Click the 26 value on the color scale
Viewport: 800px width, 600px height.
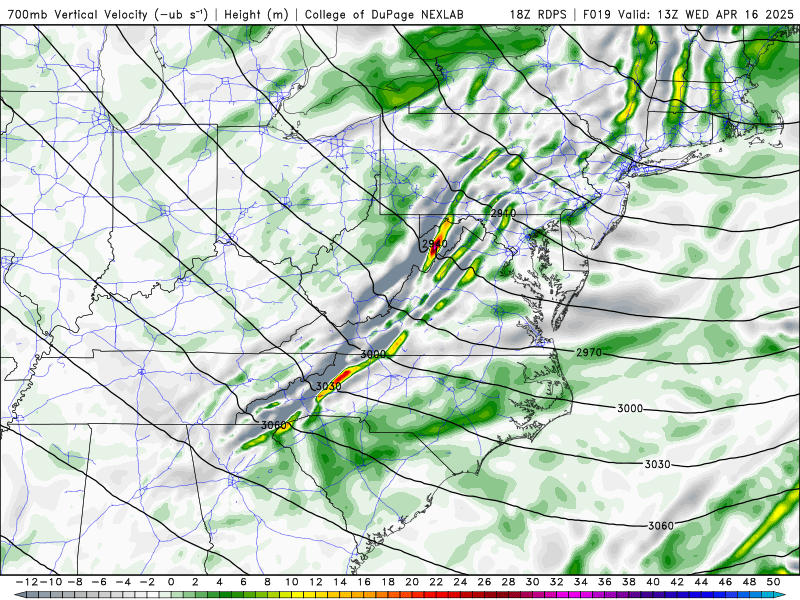tap(484, 582)
